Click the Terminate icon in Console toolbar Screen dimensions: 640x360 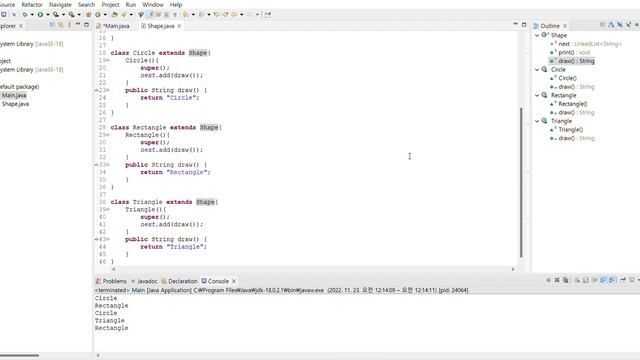[x=548, y=280]
